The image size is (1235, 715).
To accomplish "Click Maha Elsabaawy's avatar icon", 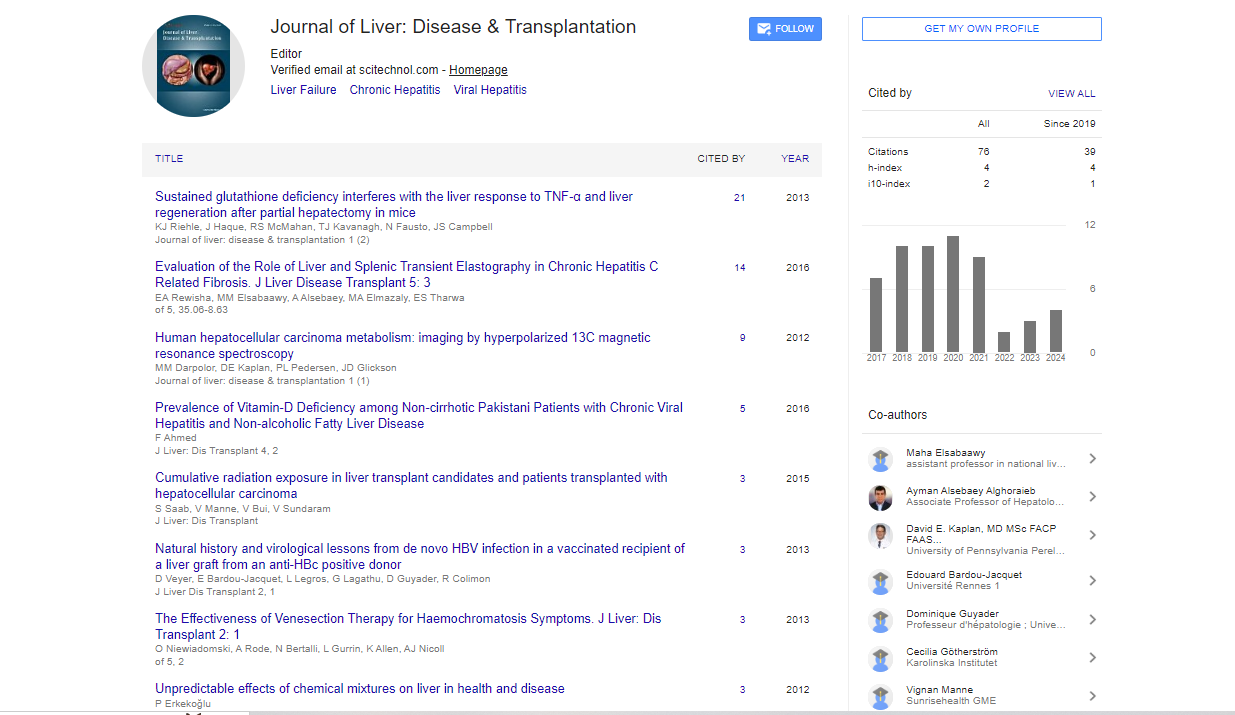I will 880,459.
